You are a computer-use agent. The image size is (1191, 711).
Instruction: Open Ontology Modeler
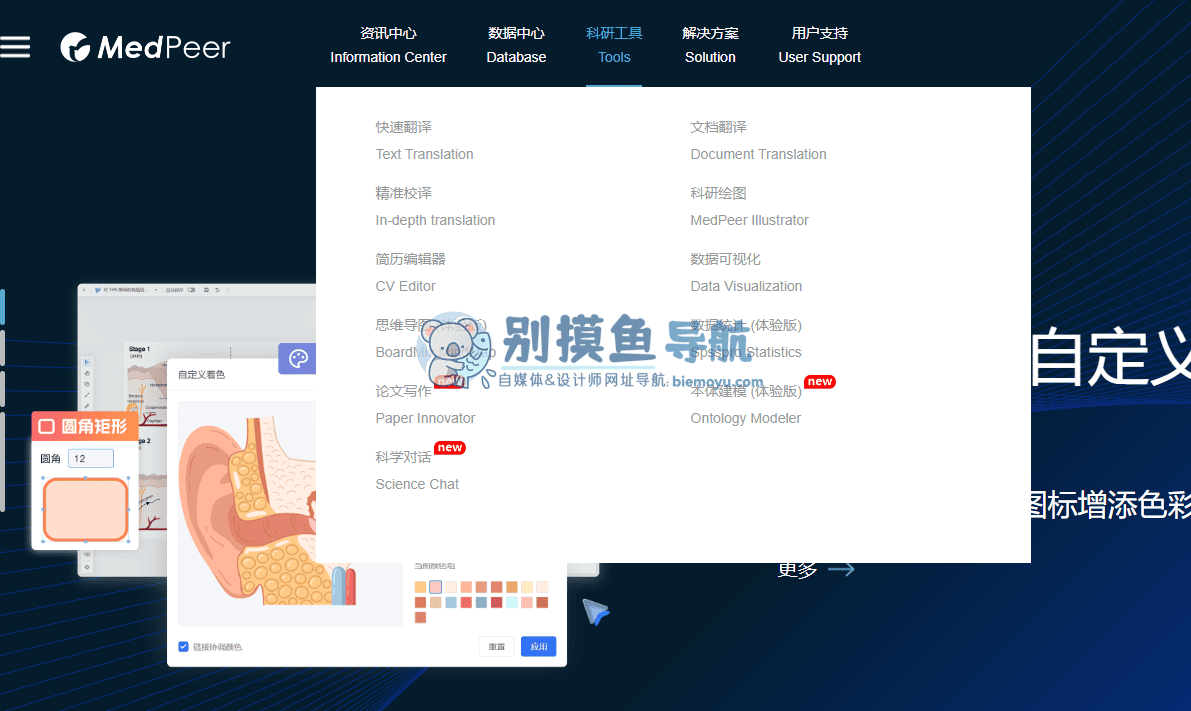pyautogui.click(x=746, y=405)
